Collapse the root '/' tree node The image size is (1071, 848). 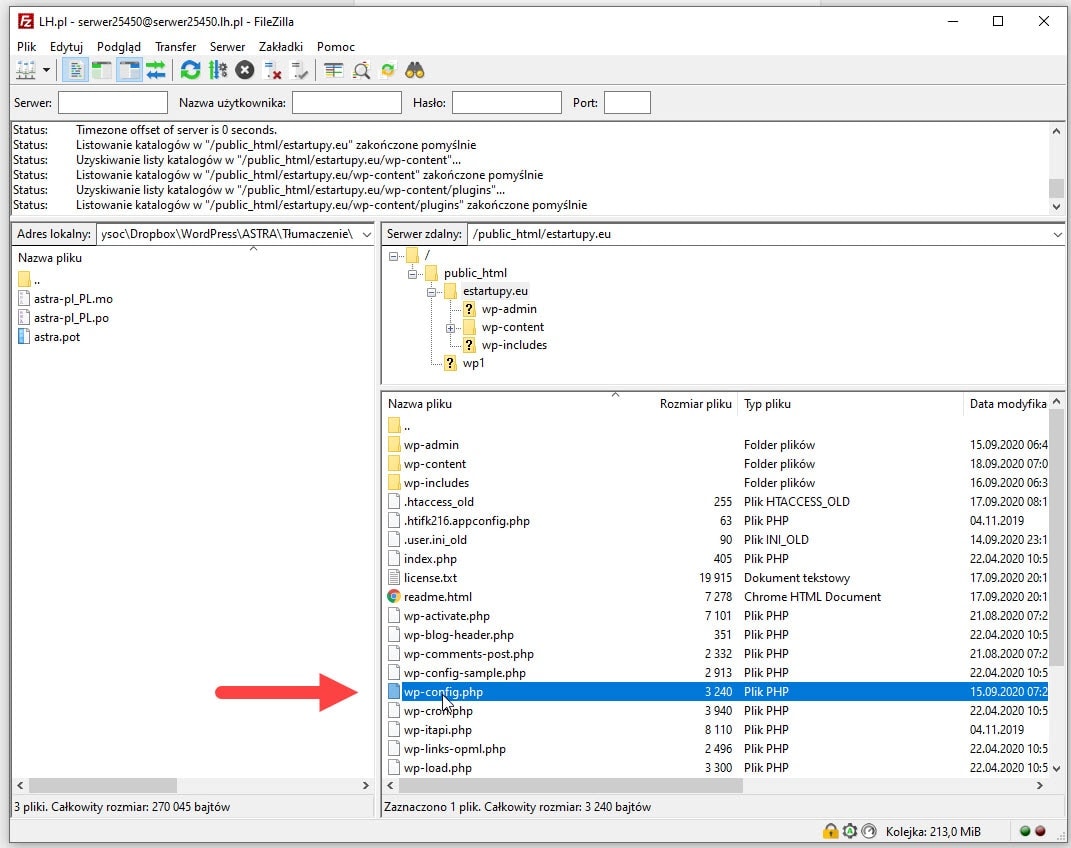pos(393,256)
